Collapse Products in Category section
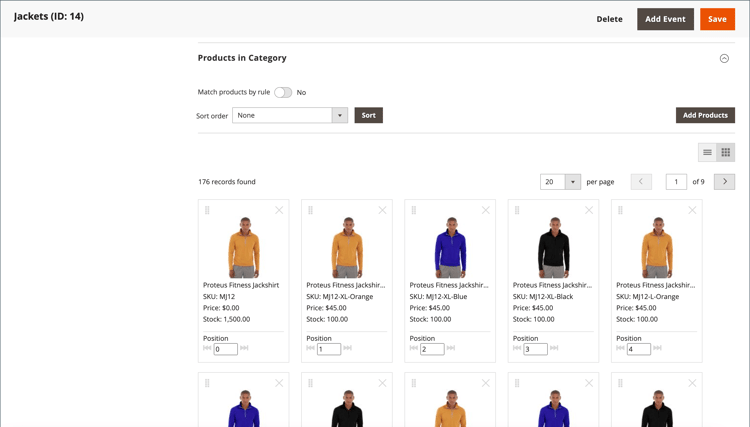The width and height of the screenshot is (750, 427). point(724,58)
